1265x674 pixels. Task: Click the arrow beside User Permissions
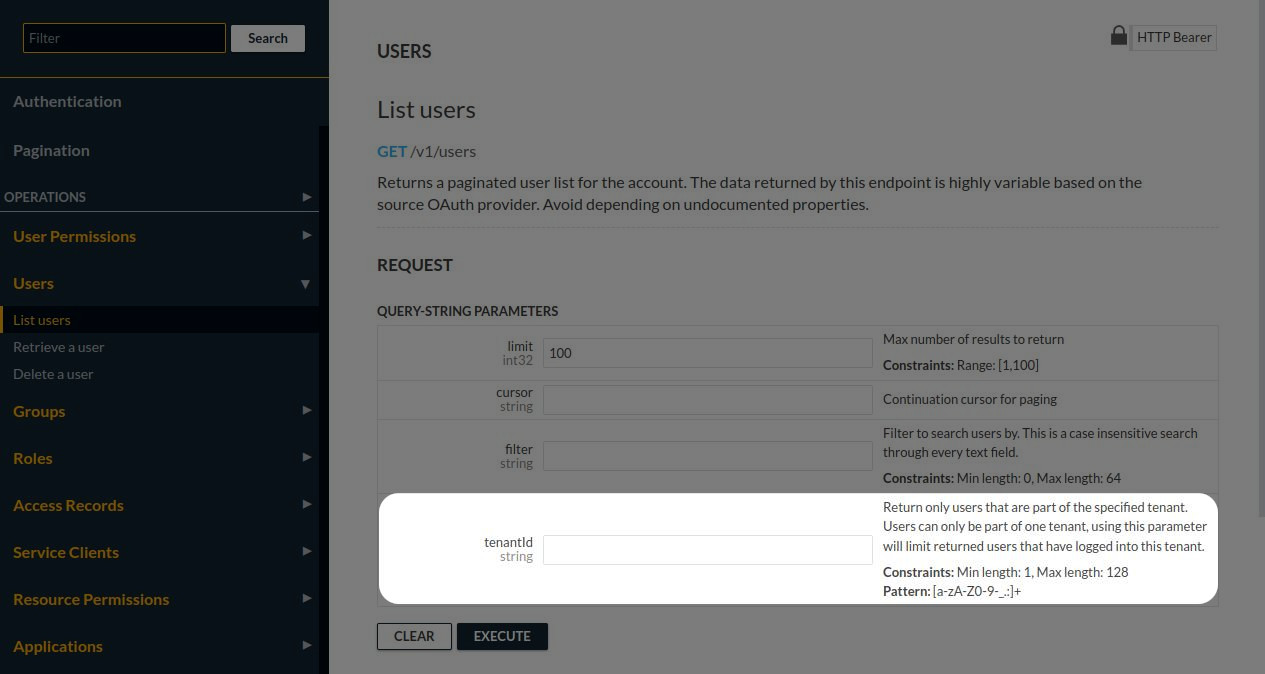pyautogui.click(x=307, y=236)
